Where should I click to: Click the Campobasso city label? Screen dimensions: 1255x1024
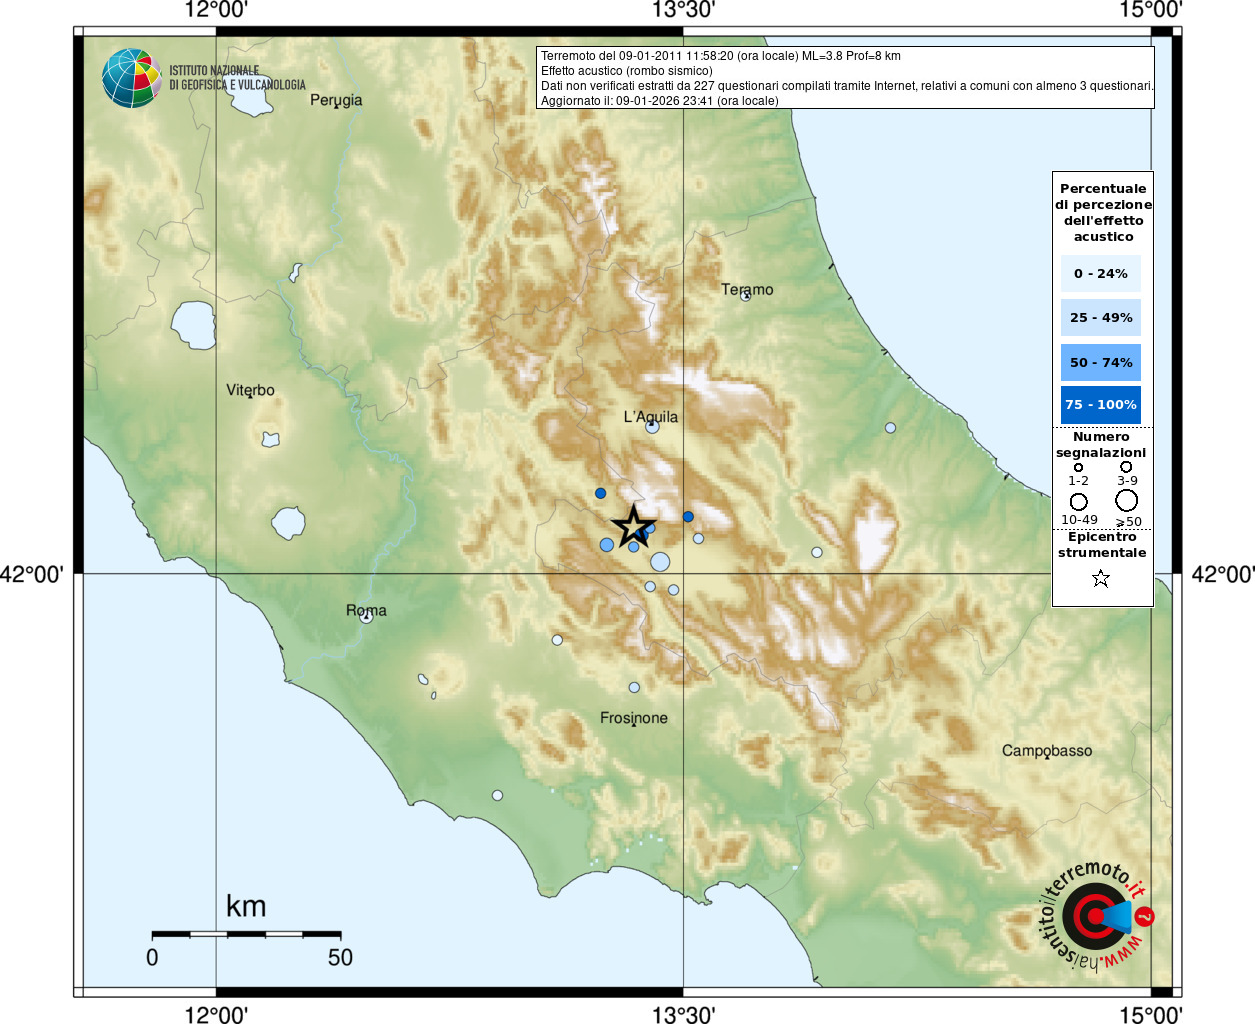click(1047, 751)
